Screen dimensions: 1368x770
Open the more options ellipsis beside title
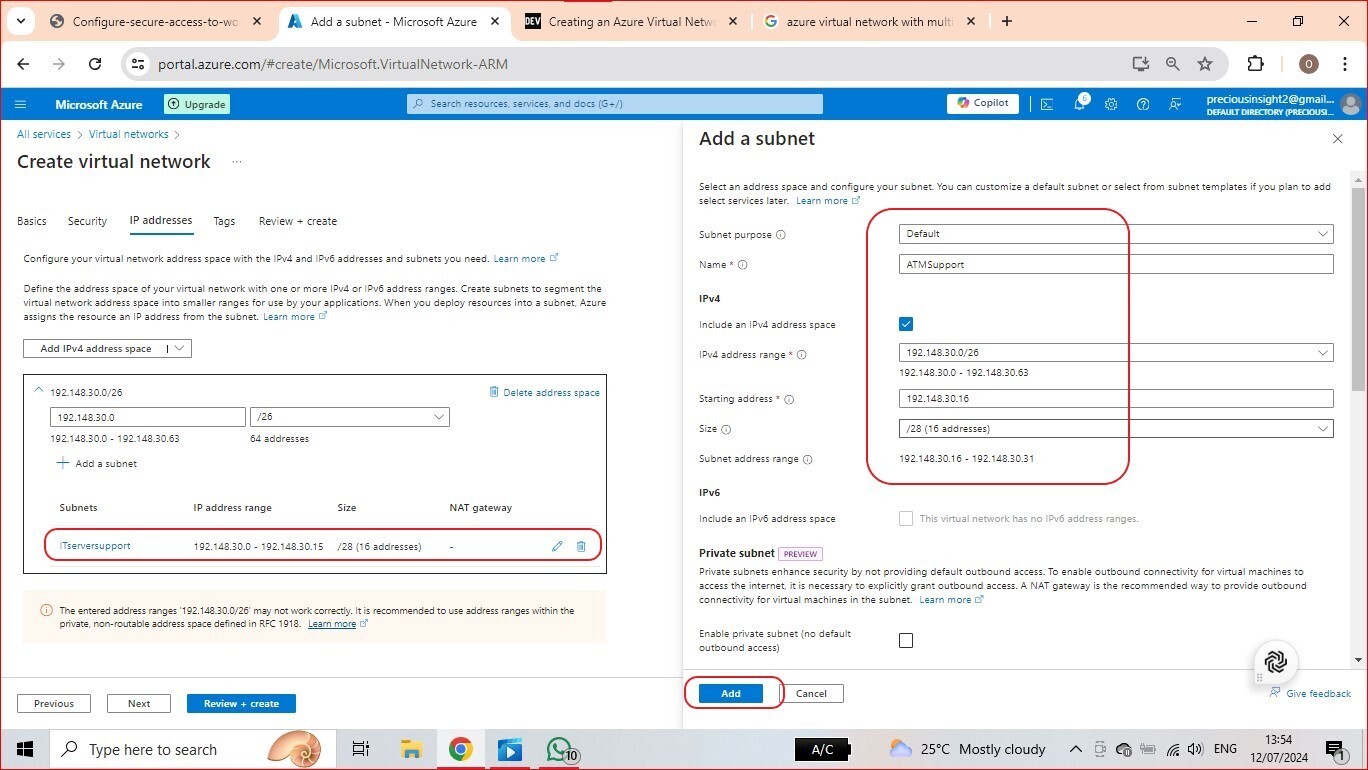(x=237, y=162)
